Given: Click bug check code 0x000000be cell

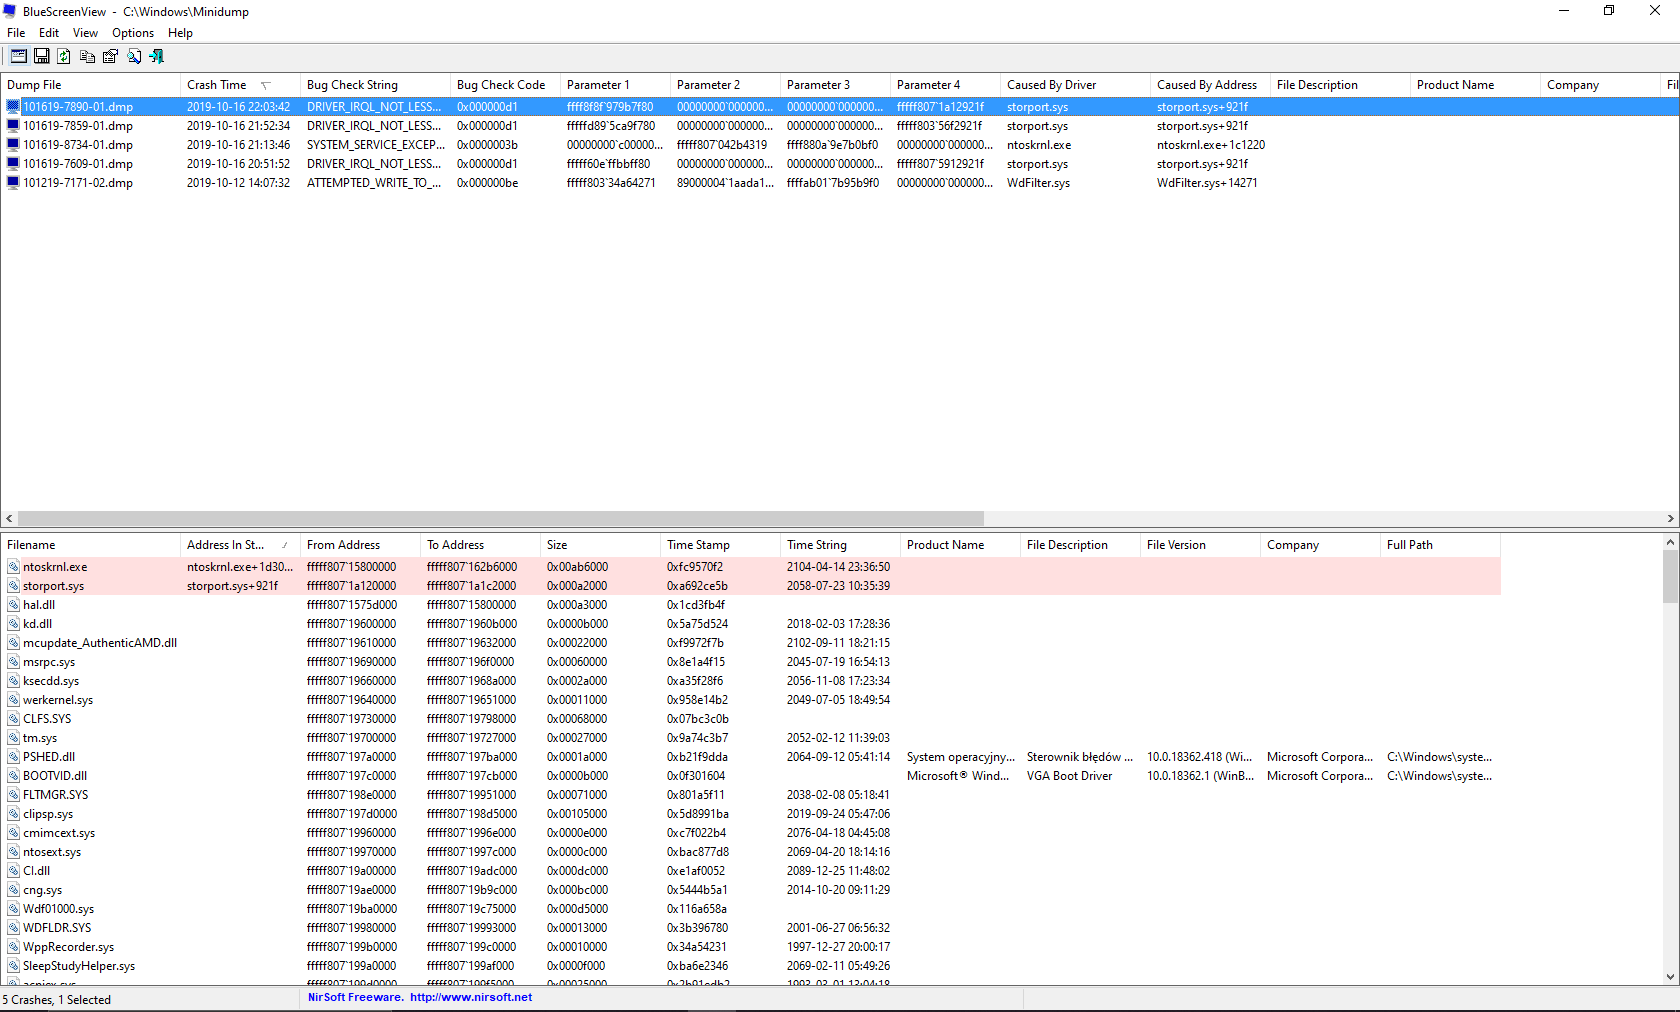Looking at the screenshot, I should click(488, 183).
